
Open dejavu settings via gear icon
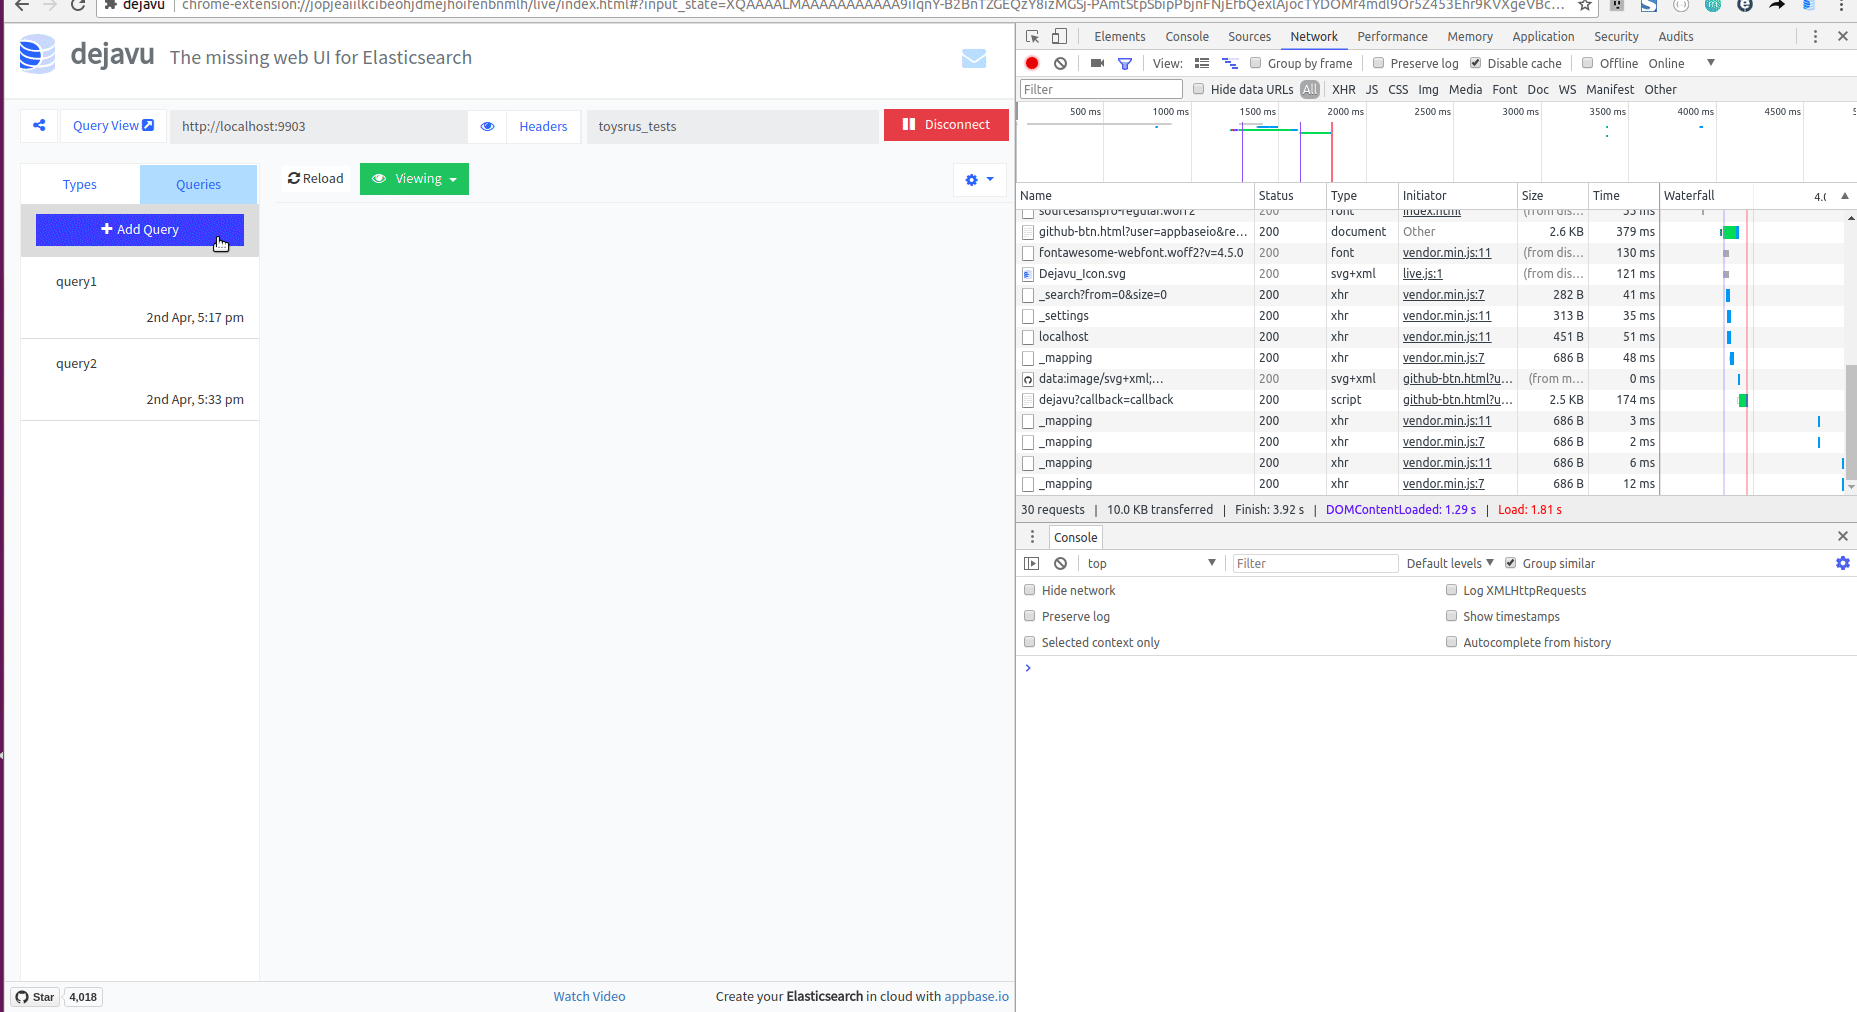pyautogui.click(x=971, y=180)
